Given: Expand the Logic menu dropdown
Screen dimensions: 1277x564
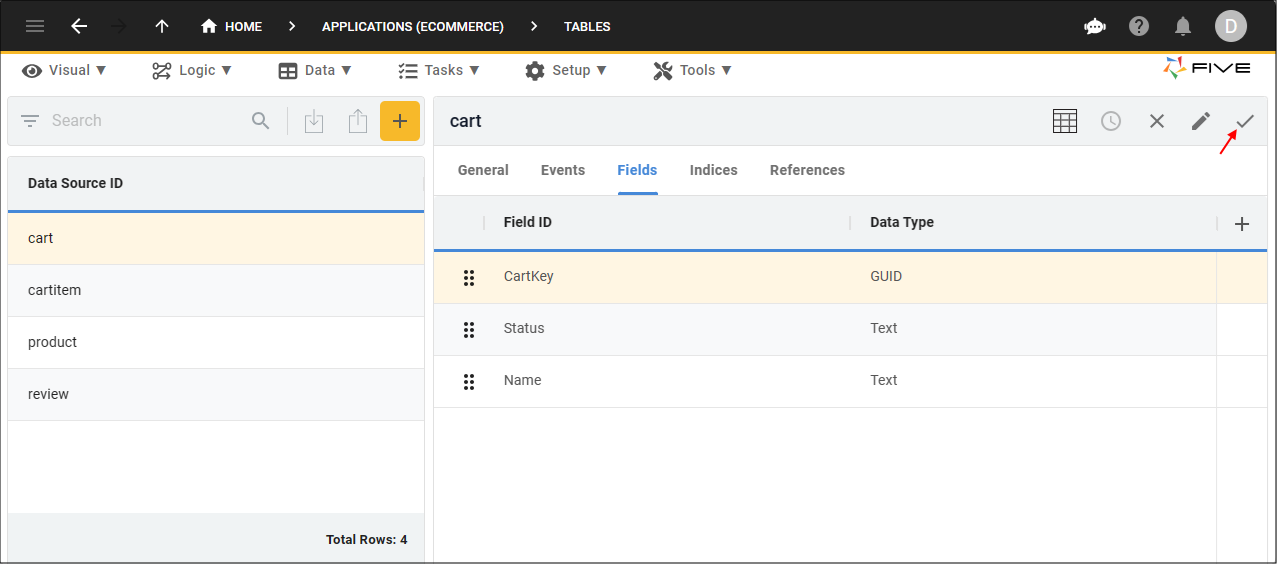Looking at the screenshot, I should click(x=192, y=70).
